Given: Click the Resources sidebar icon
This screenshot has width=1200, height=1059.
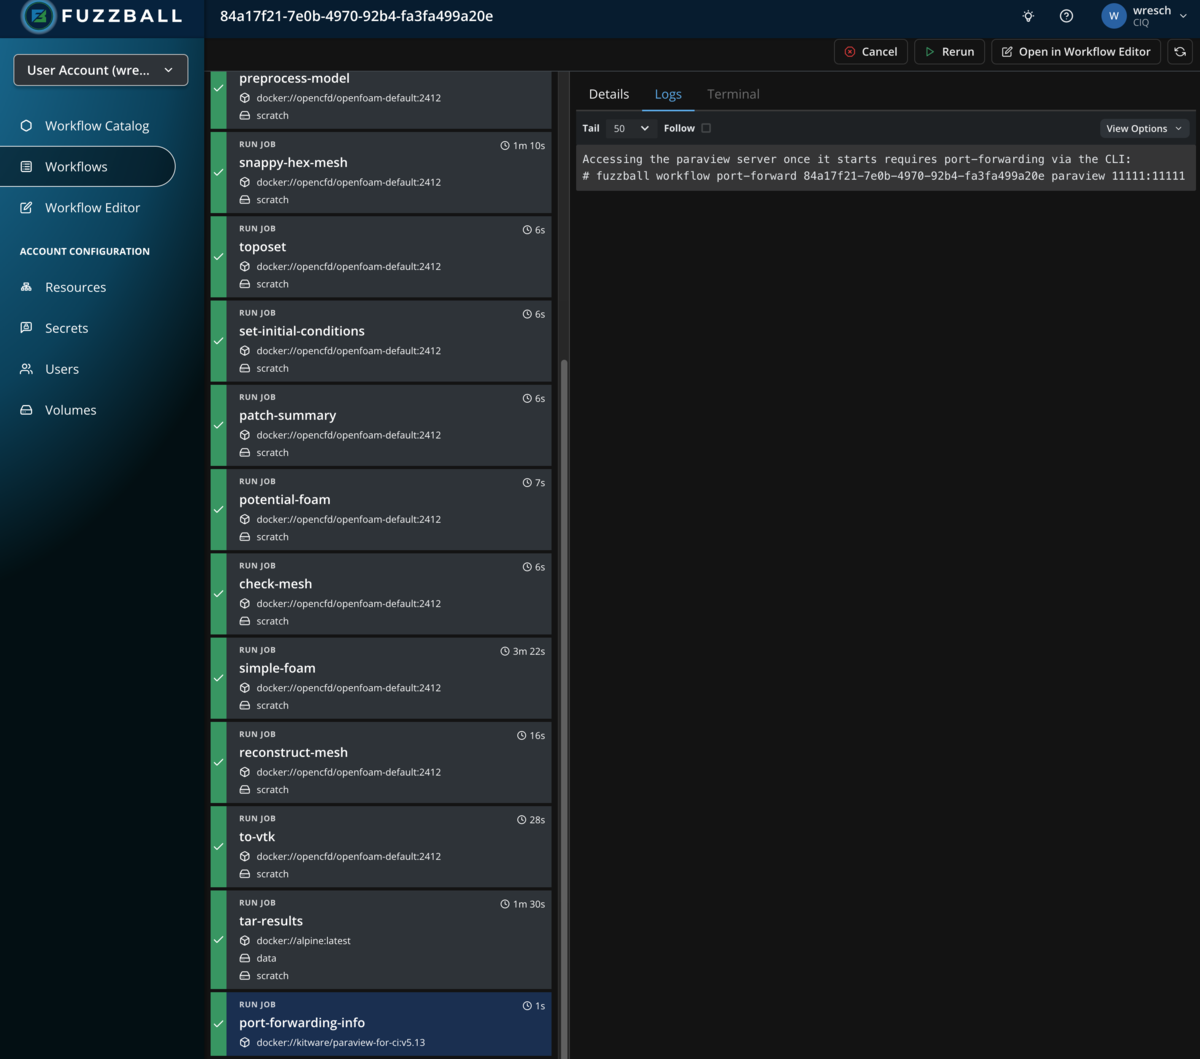Looking at the screenshot, I should 24,287.
